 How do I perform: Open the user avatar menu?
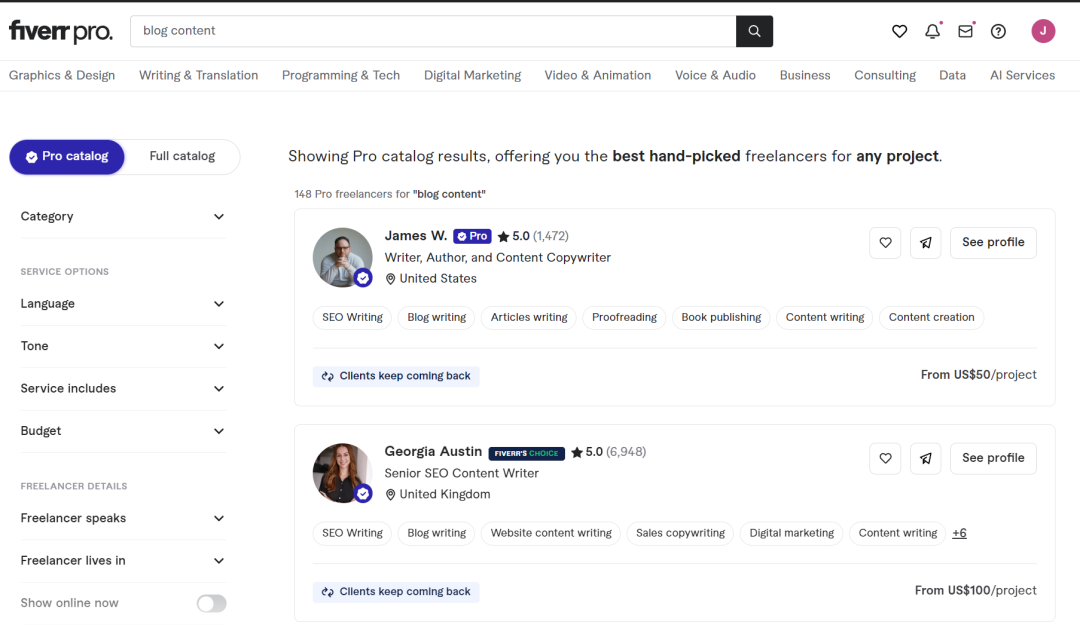pos(1043,31)
